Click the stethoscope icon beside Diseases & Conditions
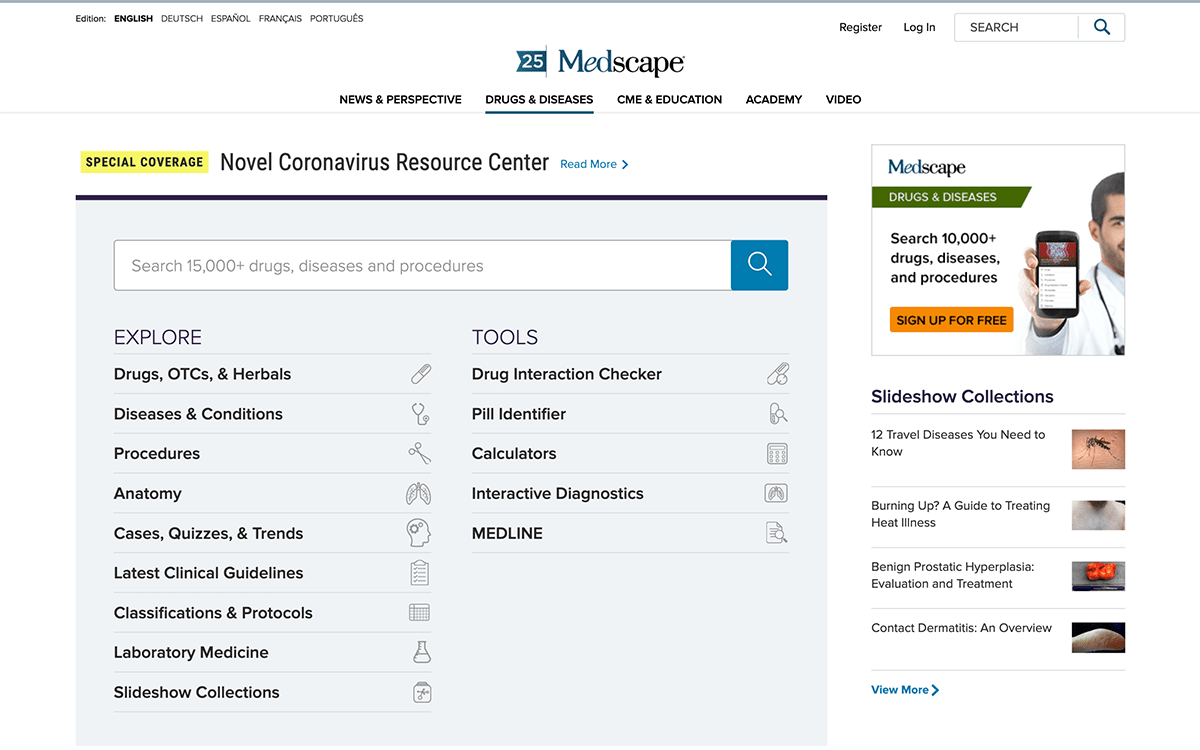1200x750 pixels. (x=421, y=414)
